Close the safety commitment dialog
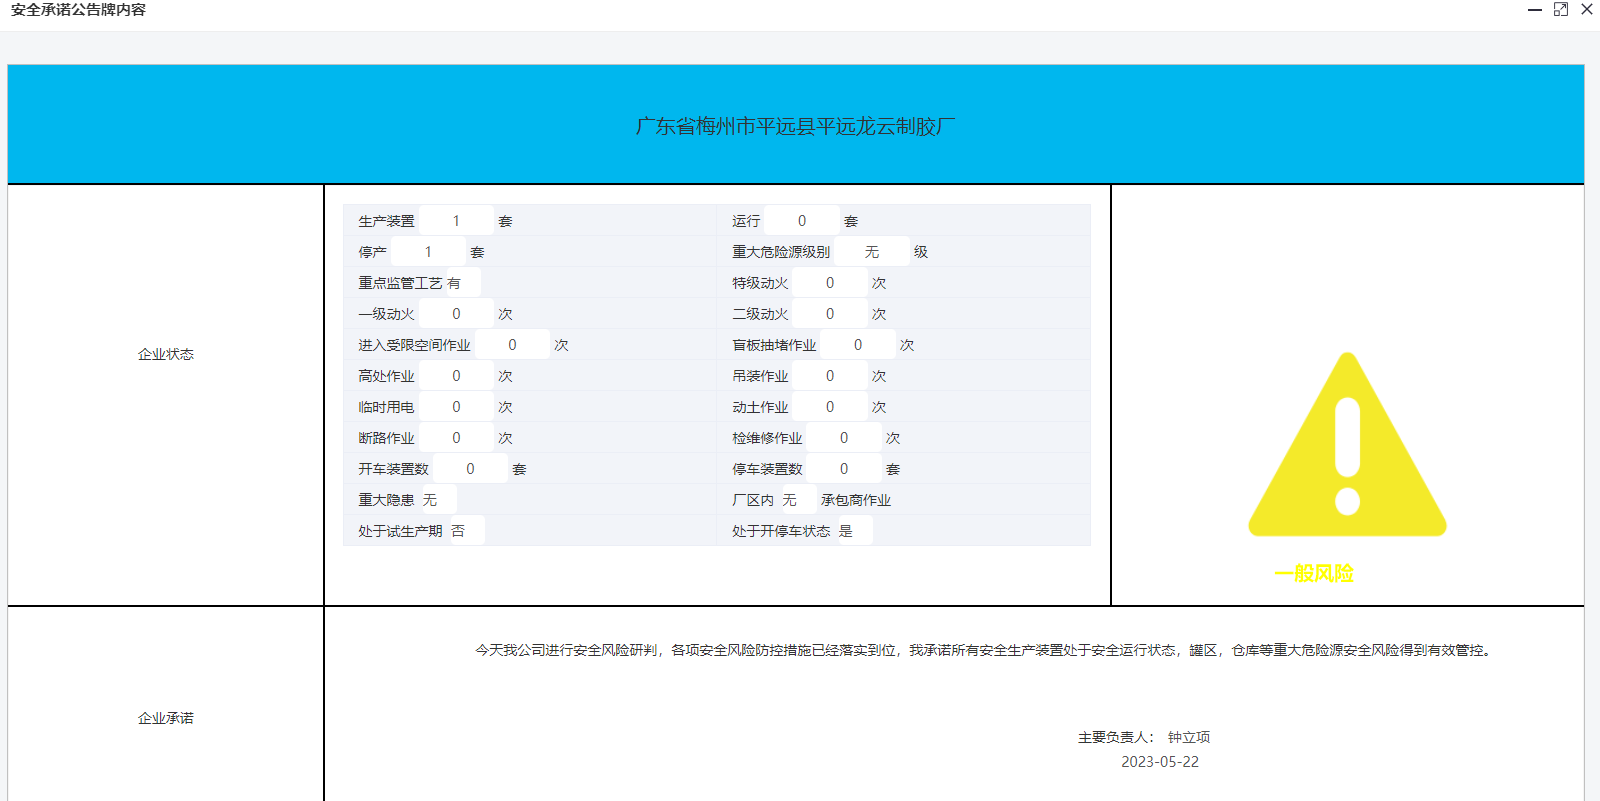Screen dimensions: 1600x801 click(1587, 9)
